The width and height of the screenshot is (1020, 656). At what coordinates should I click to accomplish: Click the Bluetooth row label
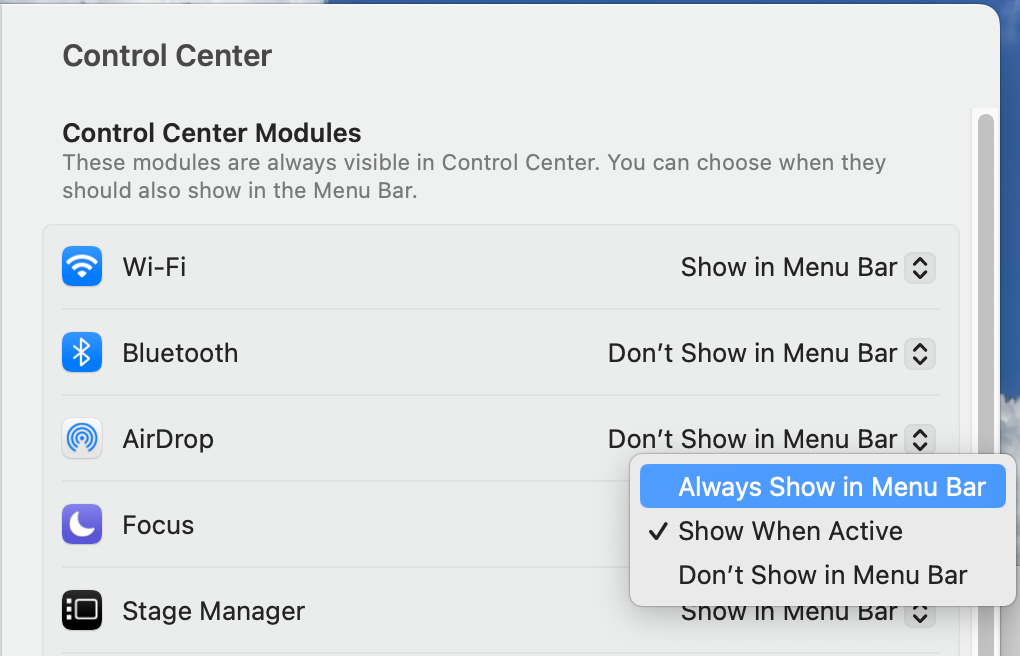tap(180, 353)
